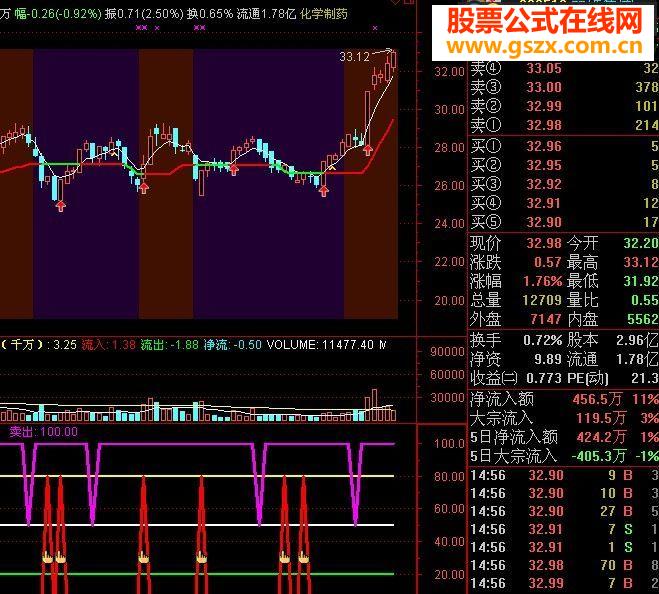This screenshot has width=659, height=594.
Task: Select the 卖② 32.99 ask row
Action: (x=563, y=106)
